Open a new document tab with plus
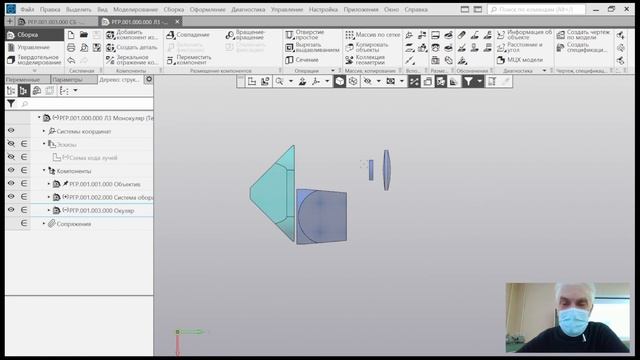The height and width of the screenshot is (360, 640). (10, 22)
